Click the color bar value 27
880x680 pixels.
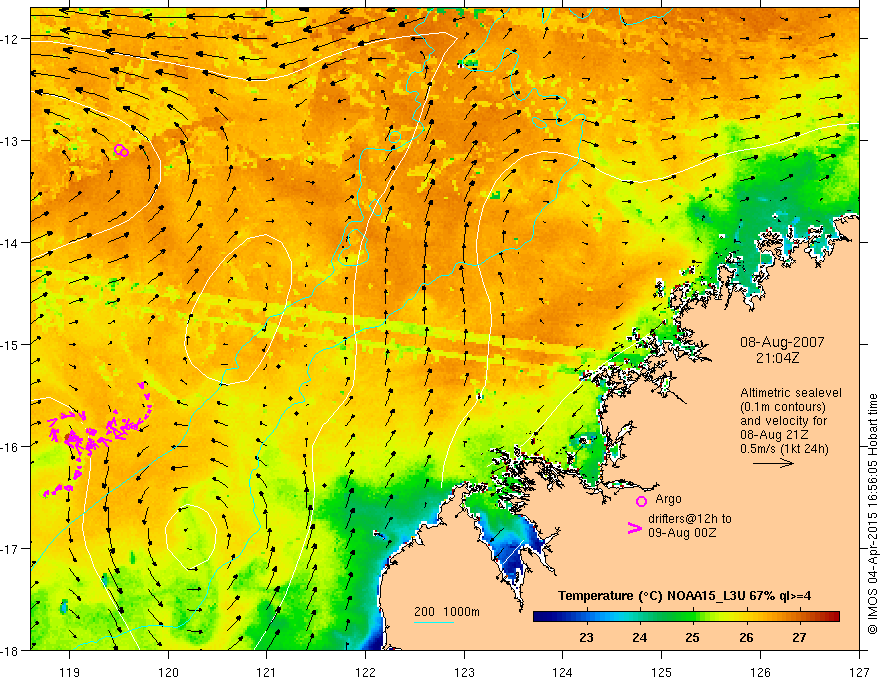(x=799, y=638)
